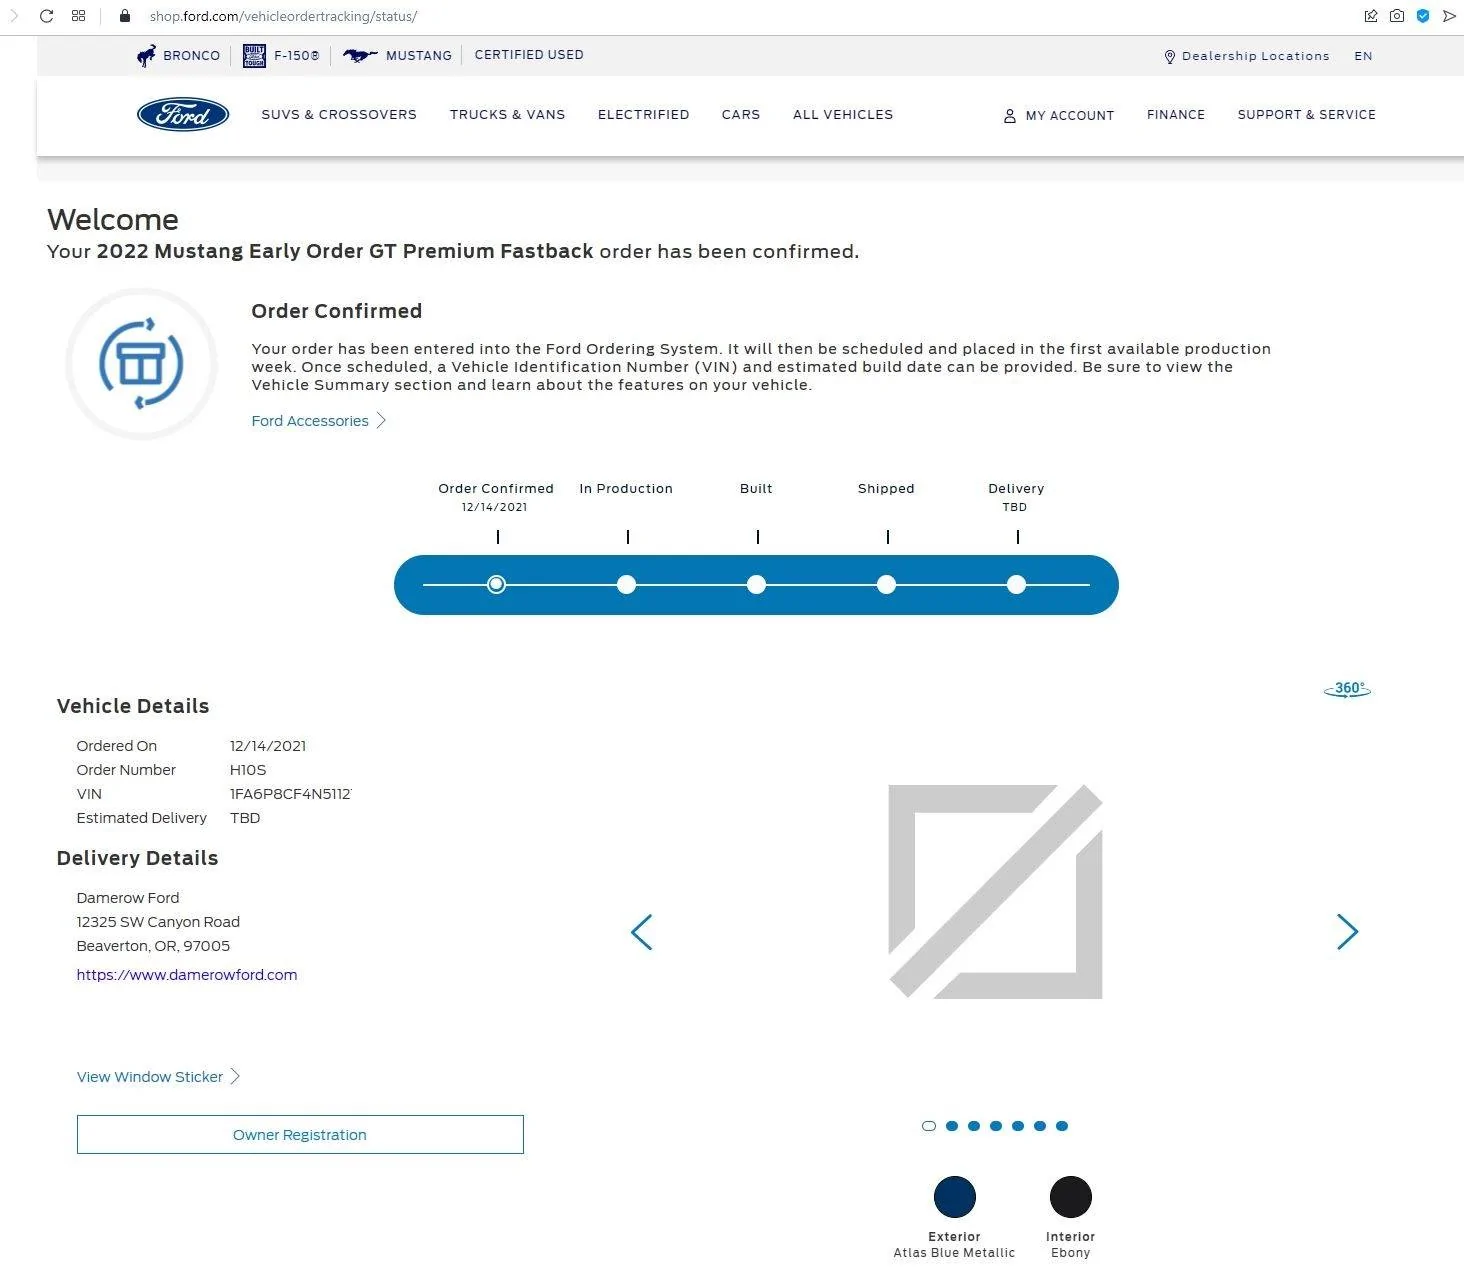The height and width of the screenshot is (1283, 1464).
Task: Change language with the EN selector
Action: [1363, 56]
